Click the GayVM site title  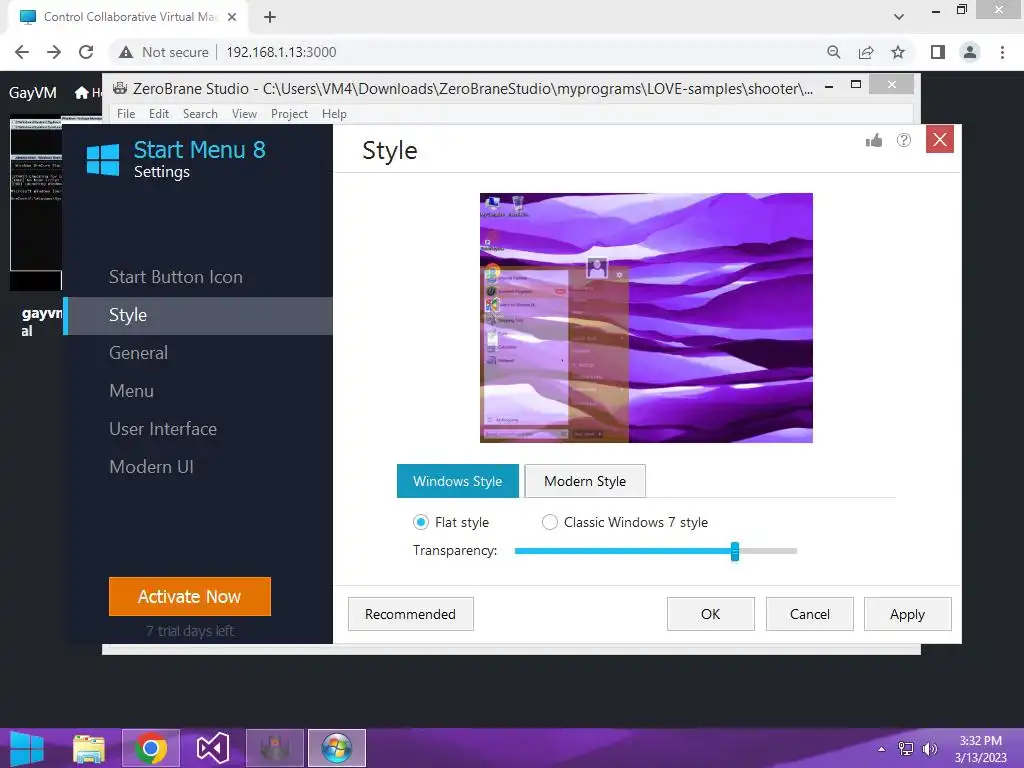click(33, 93)
